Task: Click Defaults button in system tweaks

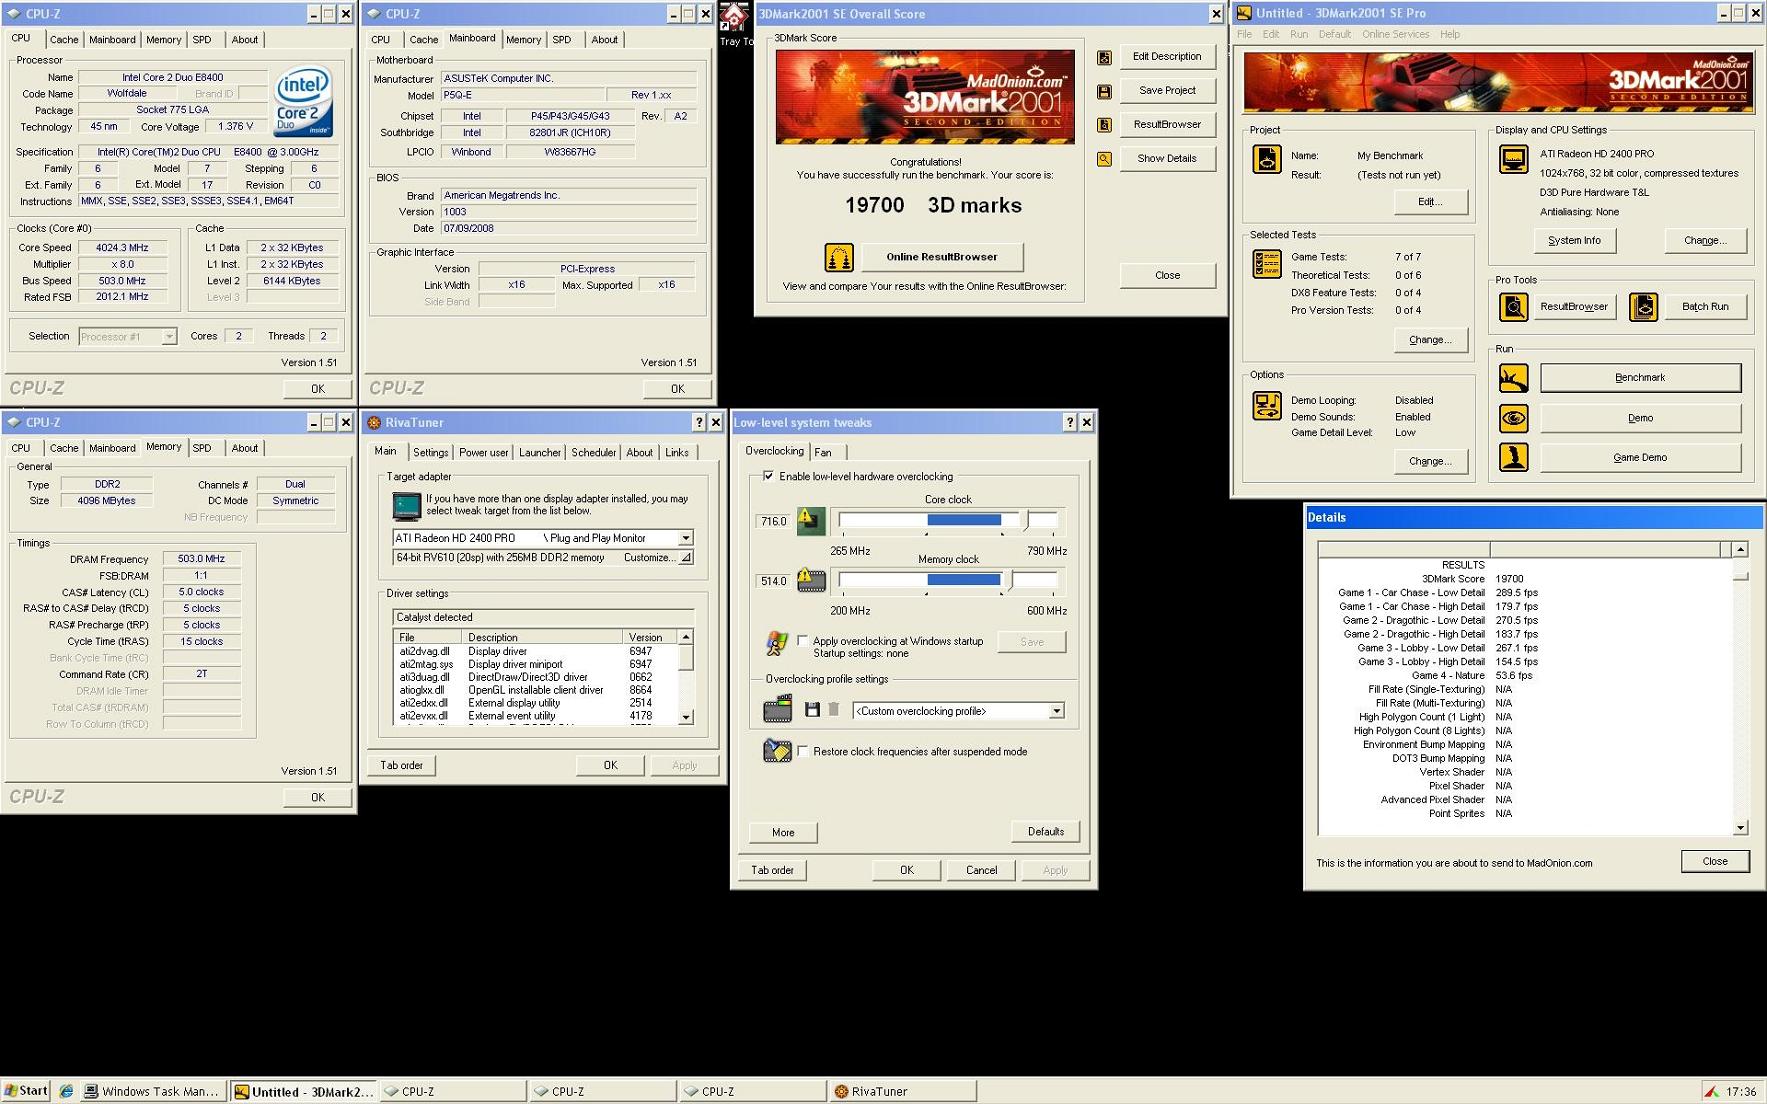Action: pyautogui.click(x=1045, y=832)
